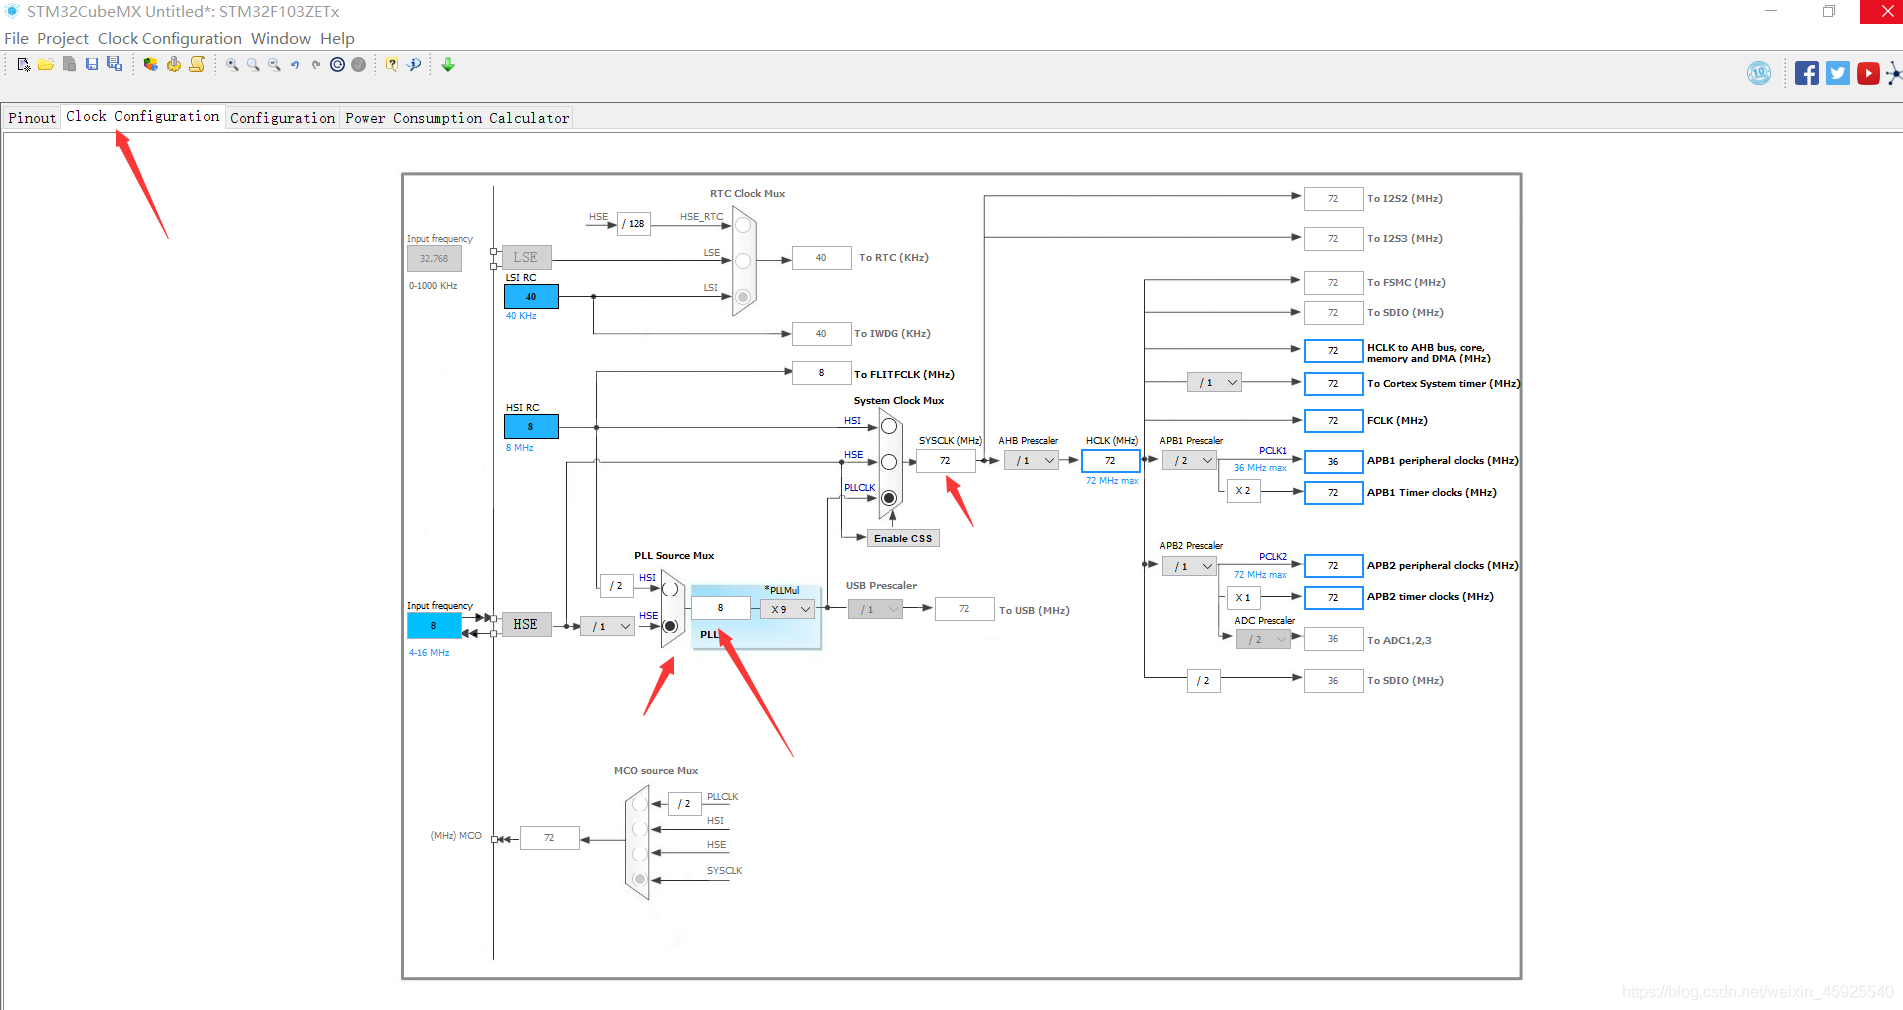Image resolution: width=1903 pixels, height=1010 pixels.
Task: Click the HSI RC 8 value box
Action: point(531,426)
